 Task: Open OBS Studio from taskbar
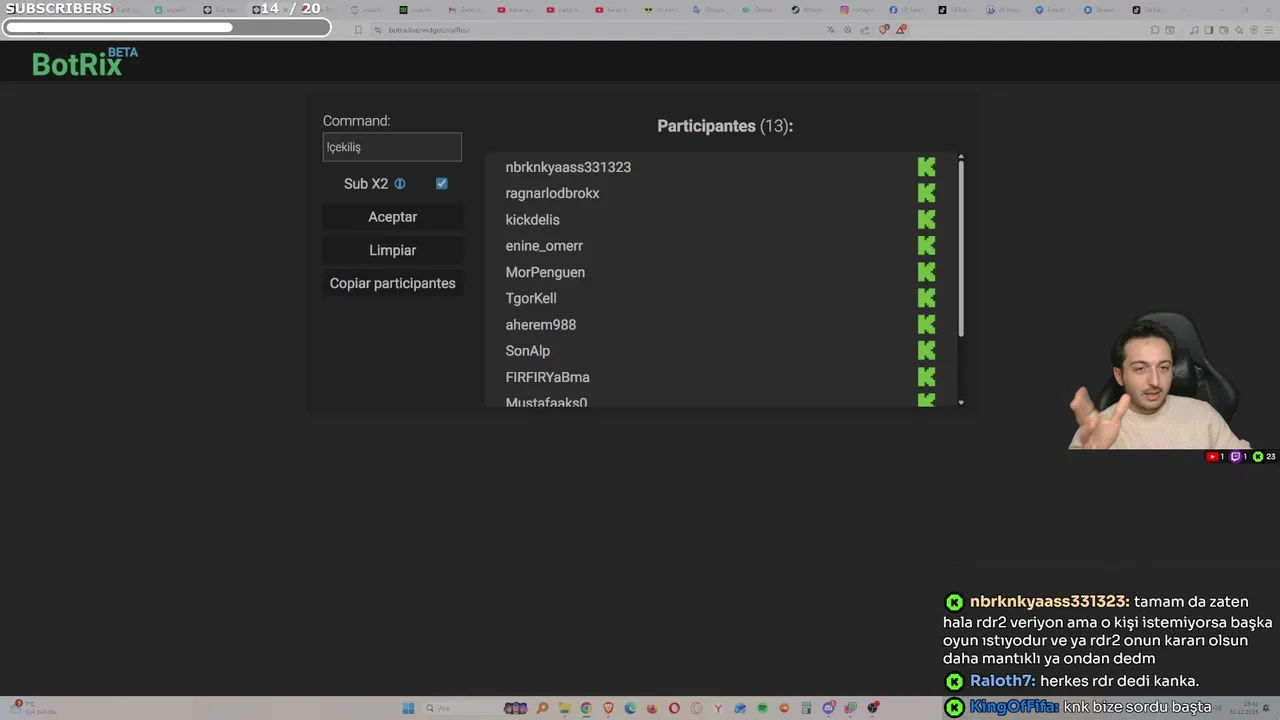tap(873, 708)
